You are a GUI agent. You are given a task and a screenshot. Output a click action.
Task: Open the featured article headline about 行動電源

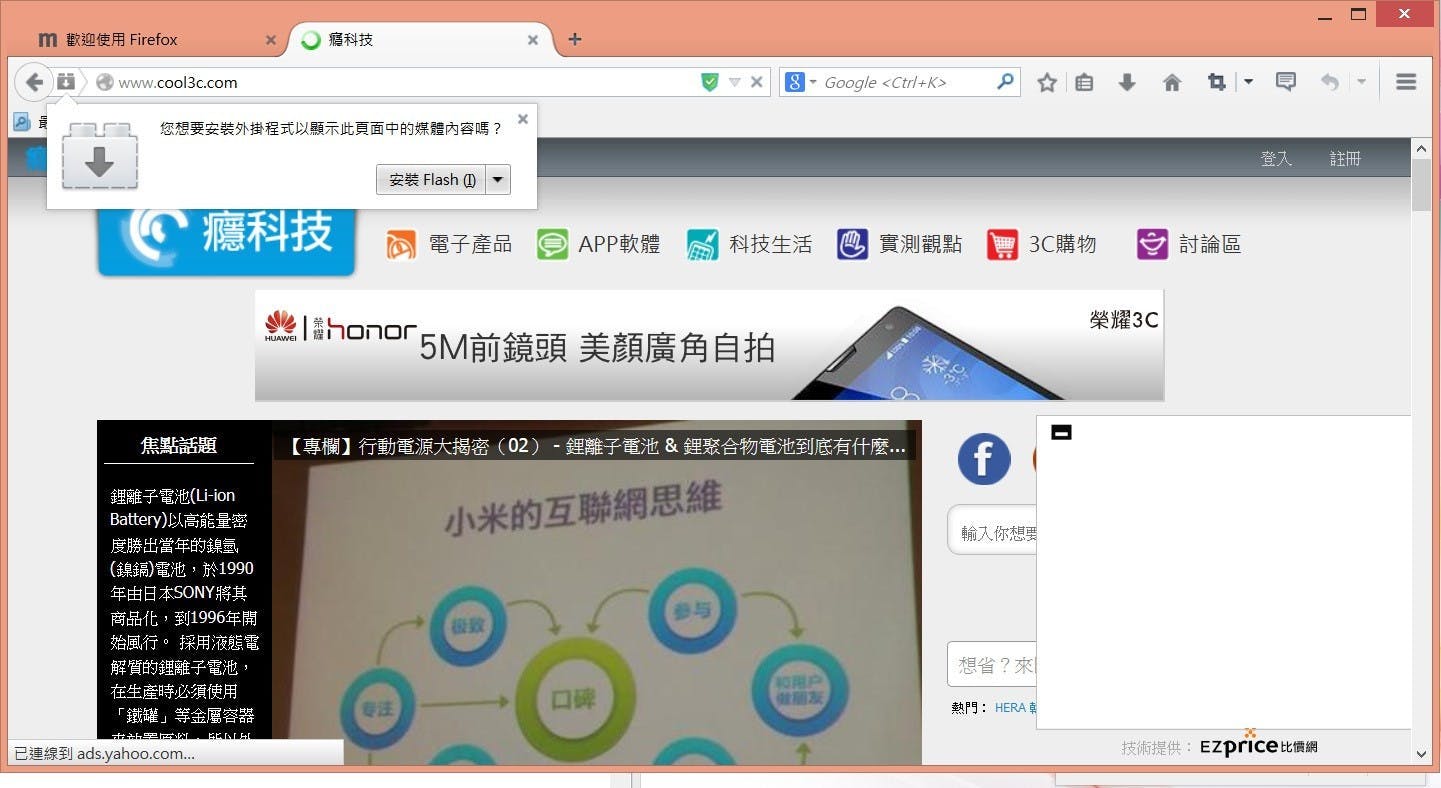point(596,446)
